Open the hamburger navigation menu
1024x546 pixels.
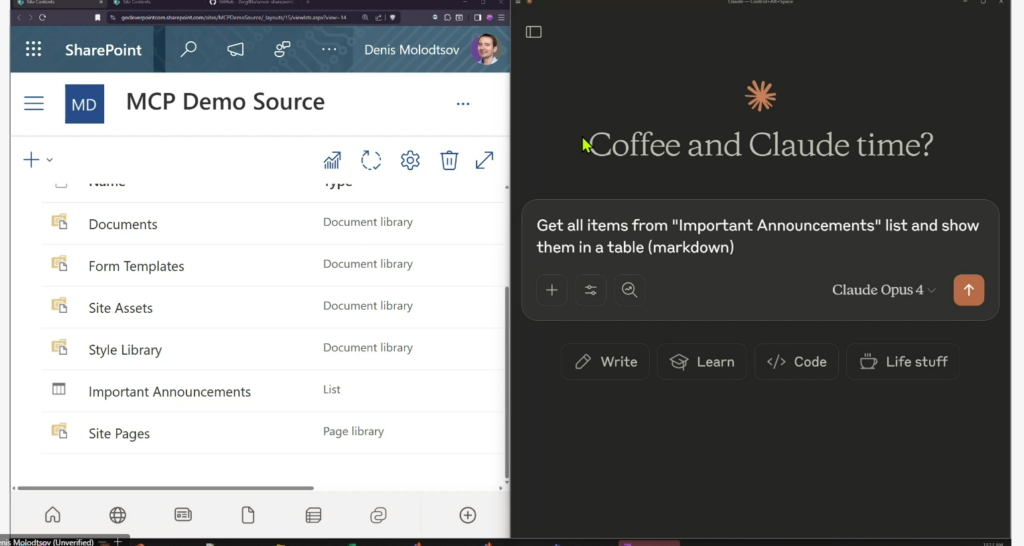[x=34, y=103]
